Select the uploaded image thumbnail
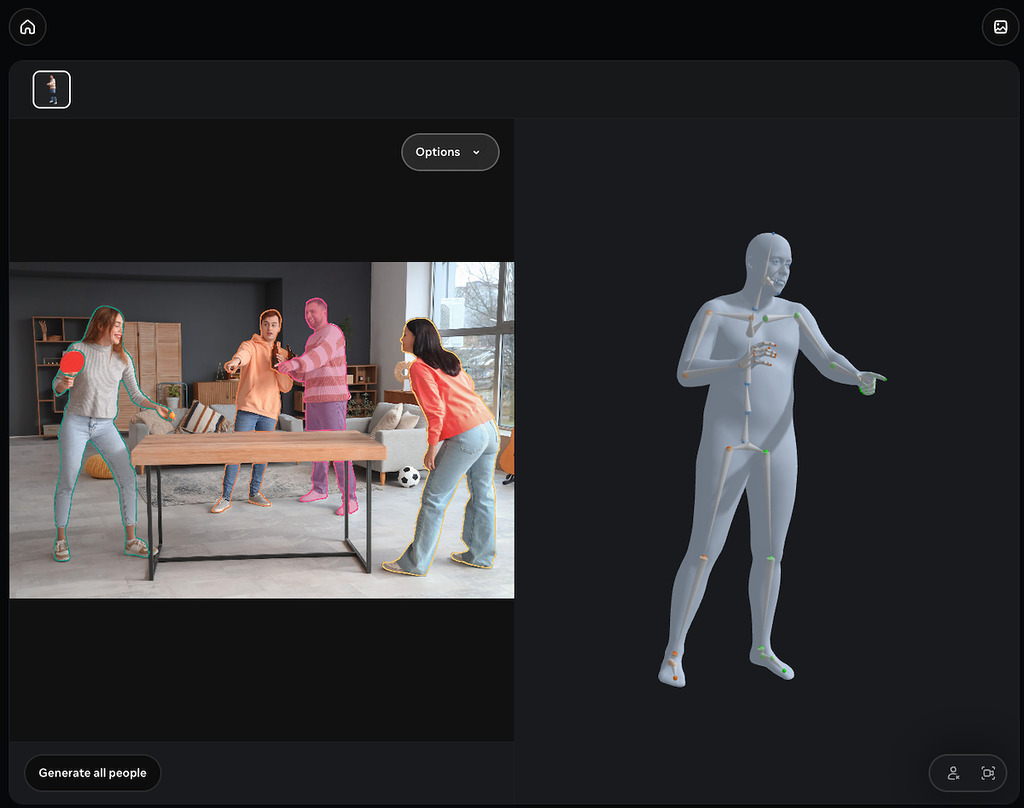1024x808 pixels. coord(52,89)
